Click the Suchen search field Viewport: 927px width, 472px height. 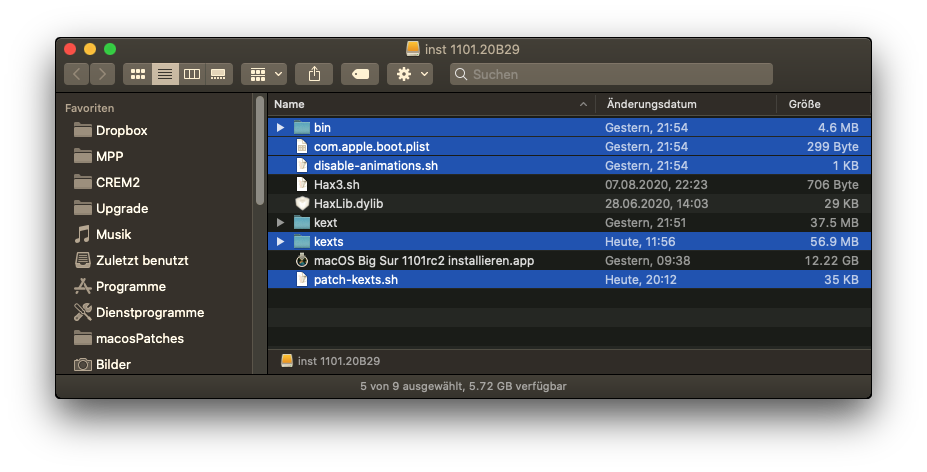[x=611, y=74]
